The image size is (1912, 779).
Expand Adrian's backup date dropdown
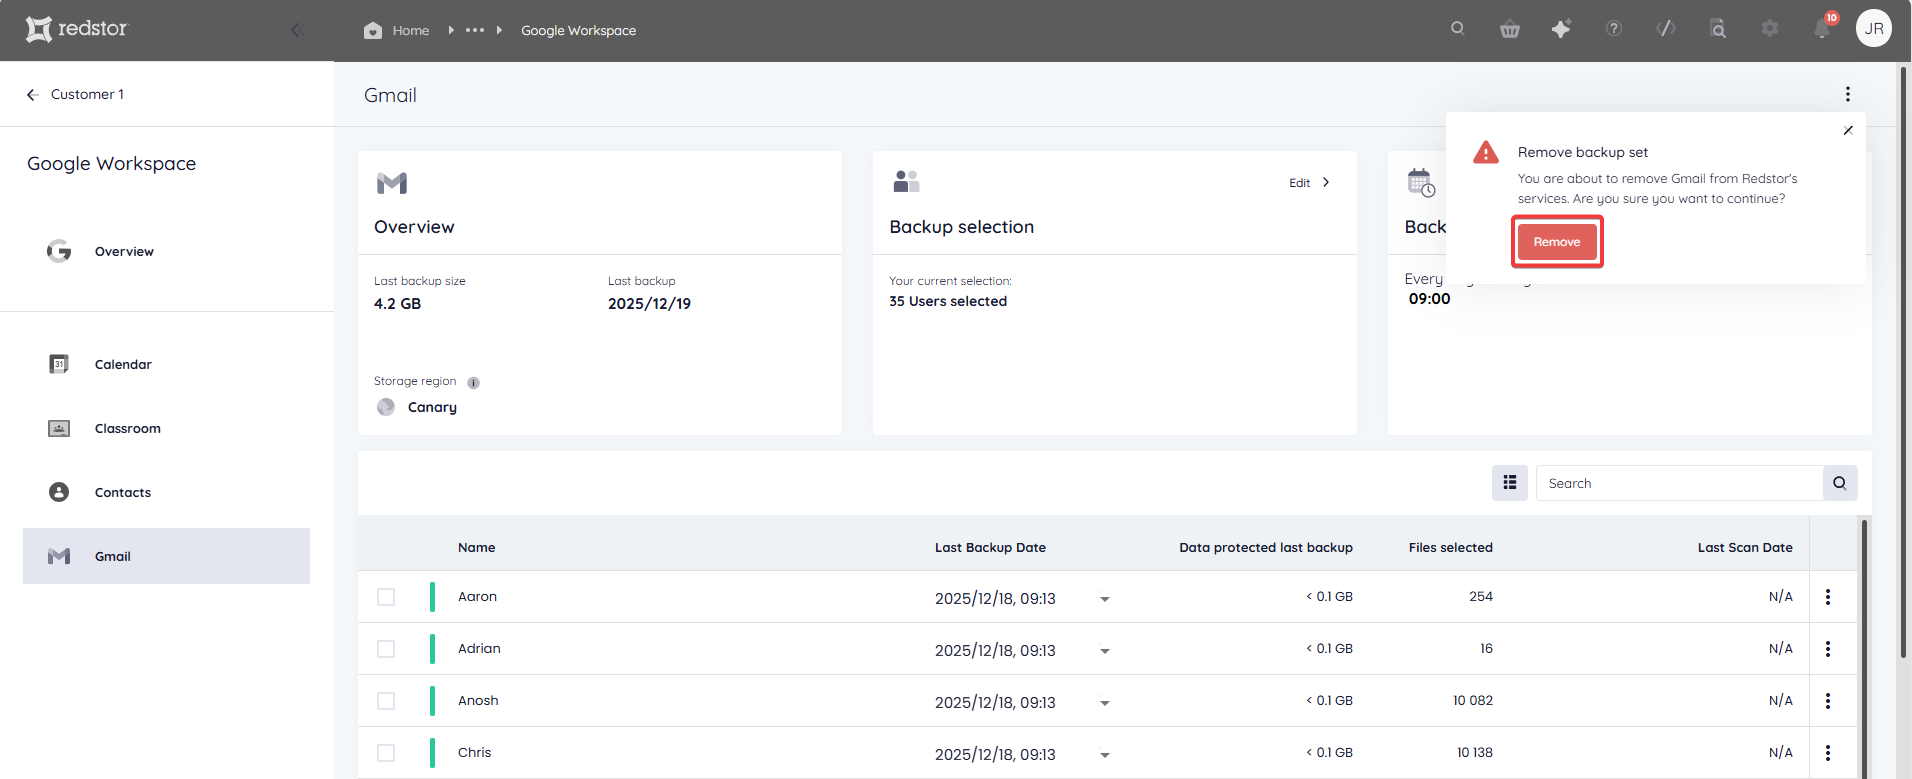[x=1105, y=651]
